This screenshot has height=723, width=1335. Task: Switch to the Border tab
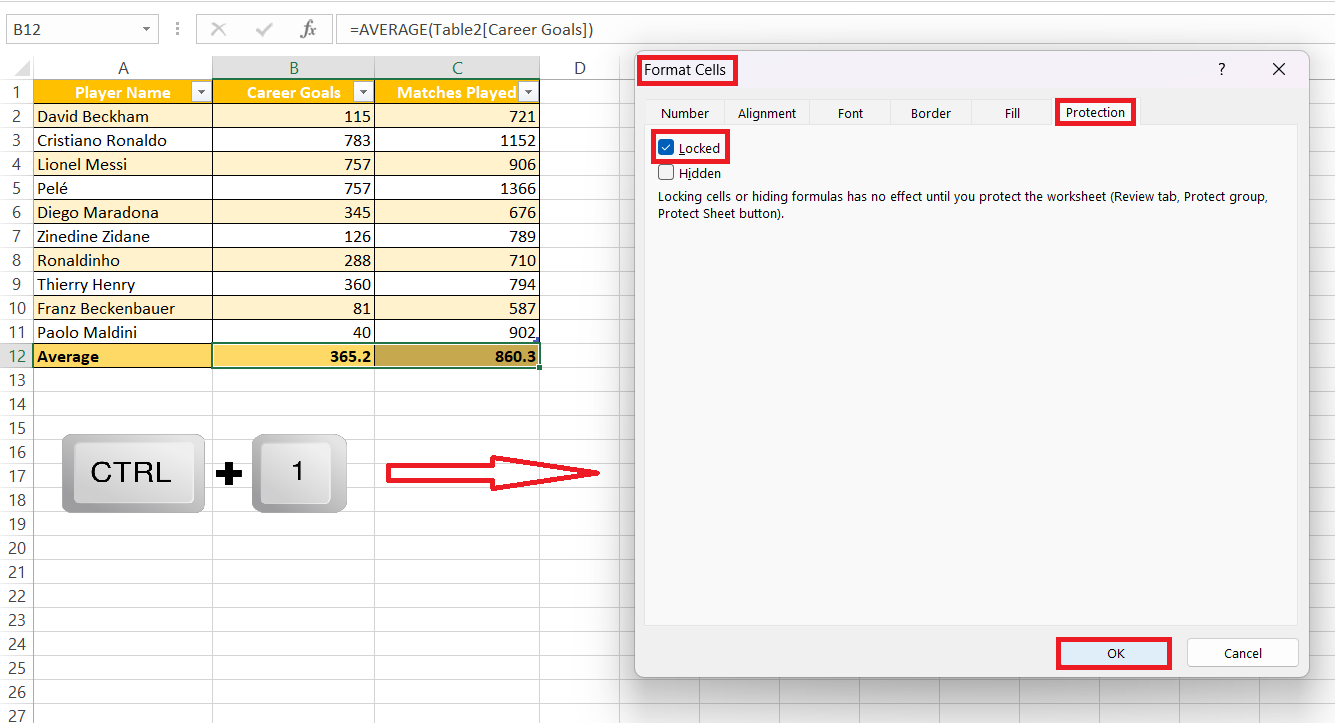pyautogui.click(x=931, y=113)
